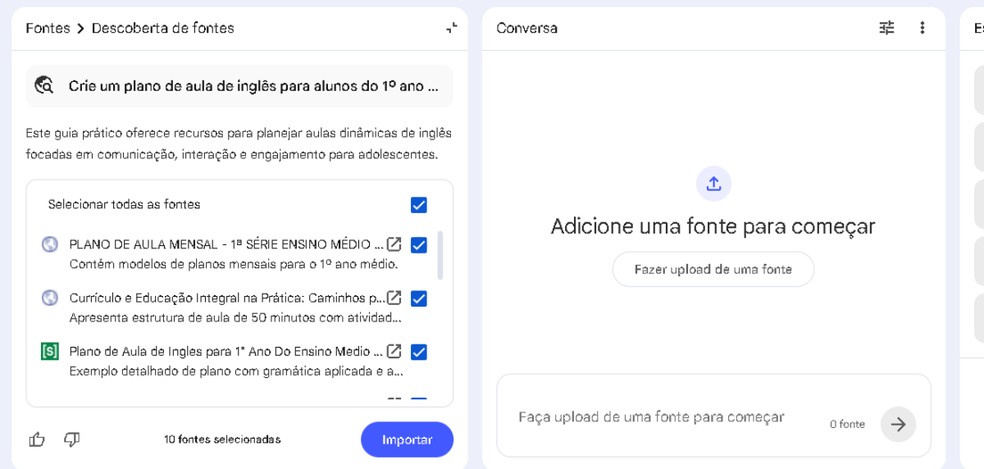Screen dimensions: 984x469
Task: Uncheck Currículo e Educação Integral source
Action: [419, 298]
